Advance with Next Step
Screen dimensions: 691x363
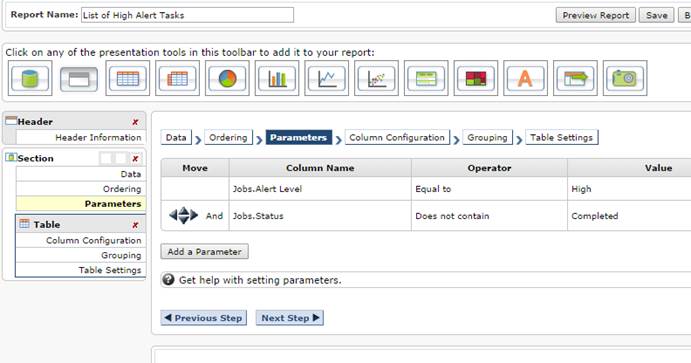click(x=290, y=318)
